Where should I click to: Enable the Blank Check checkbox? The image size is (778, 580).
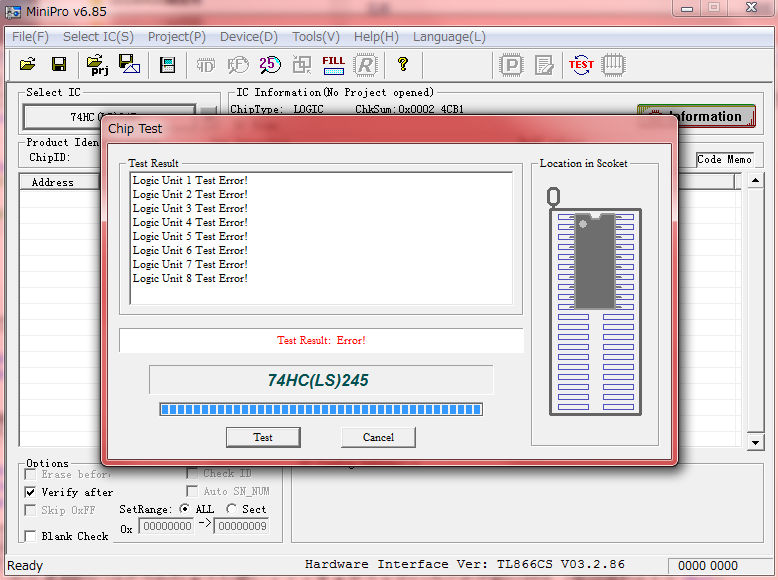[30, 536]
